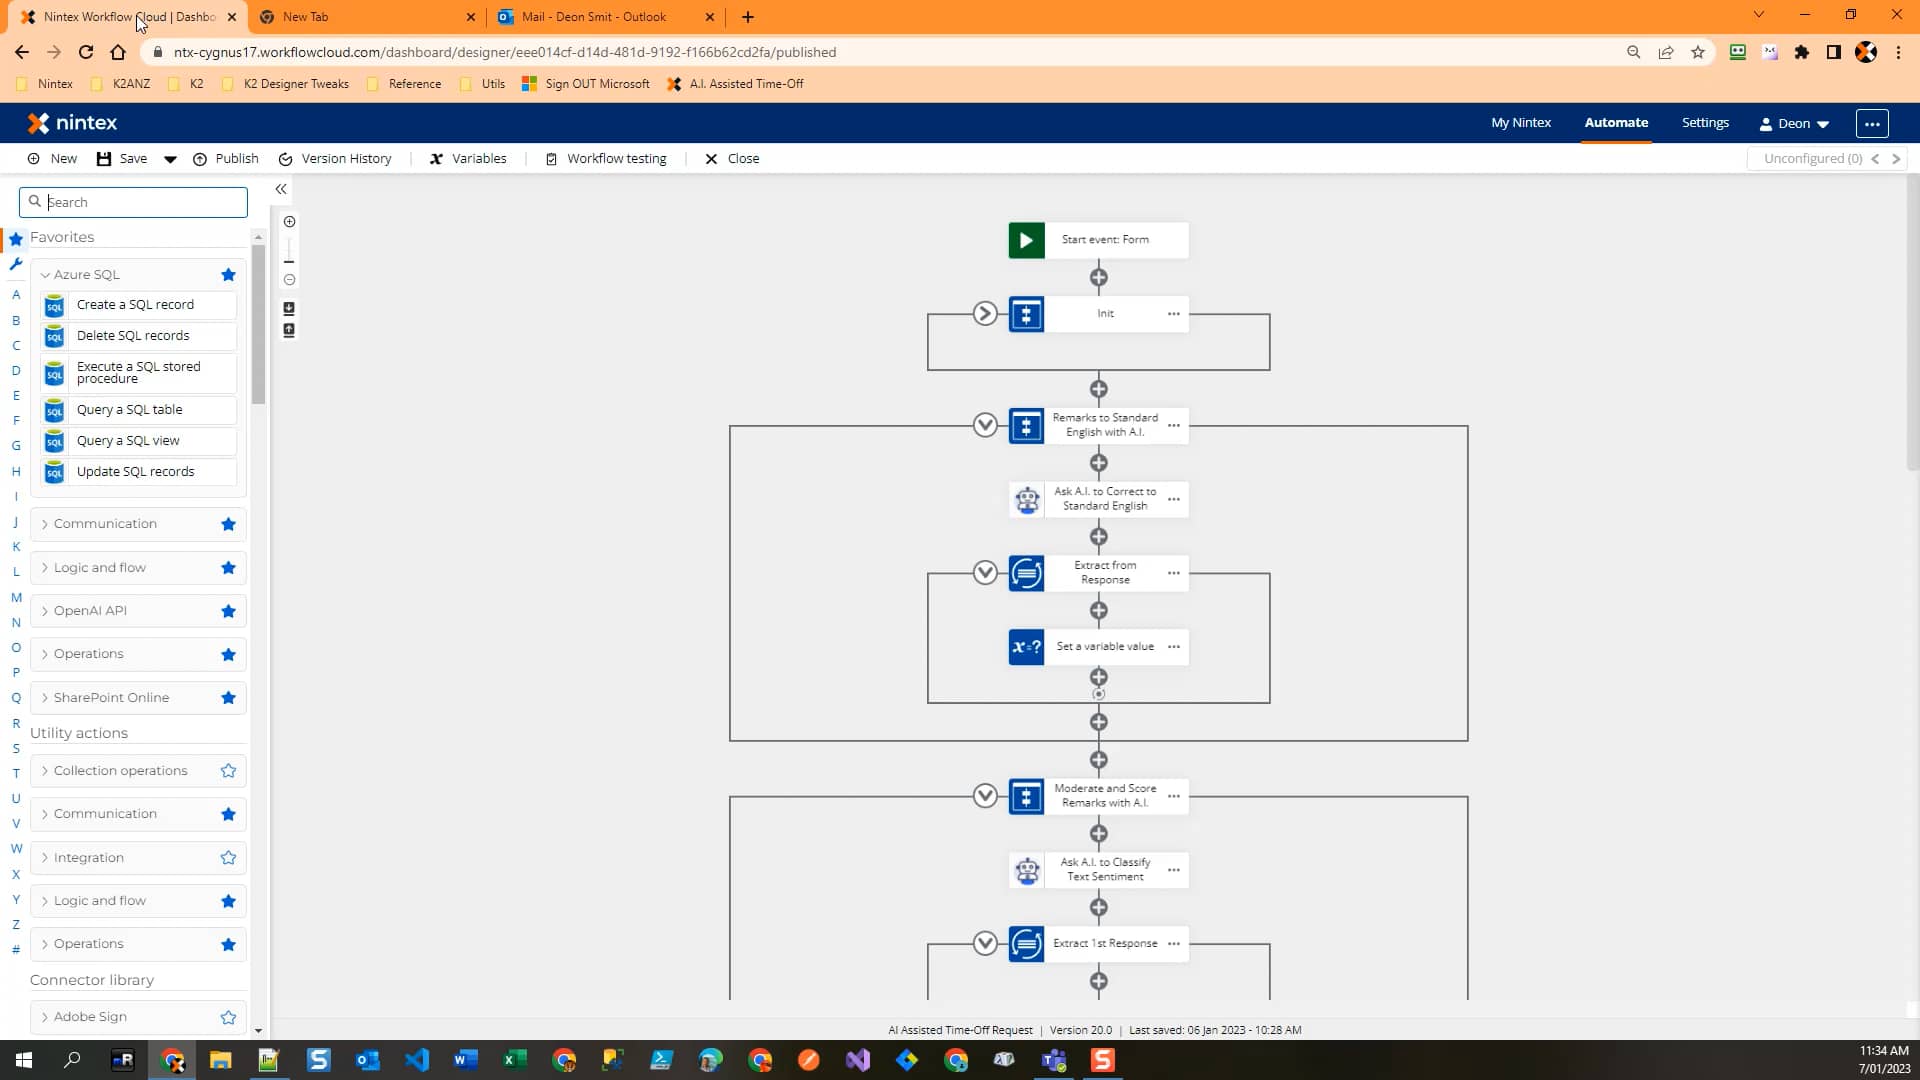1920x1080 pixels.
Task: Click the Set a variable value node icon
Action: click(1026, 647)
